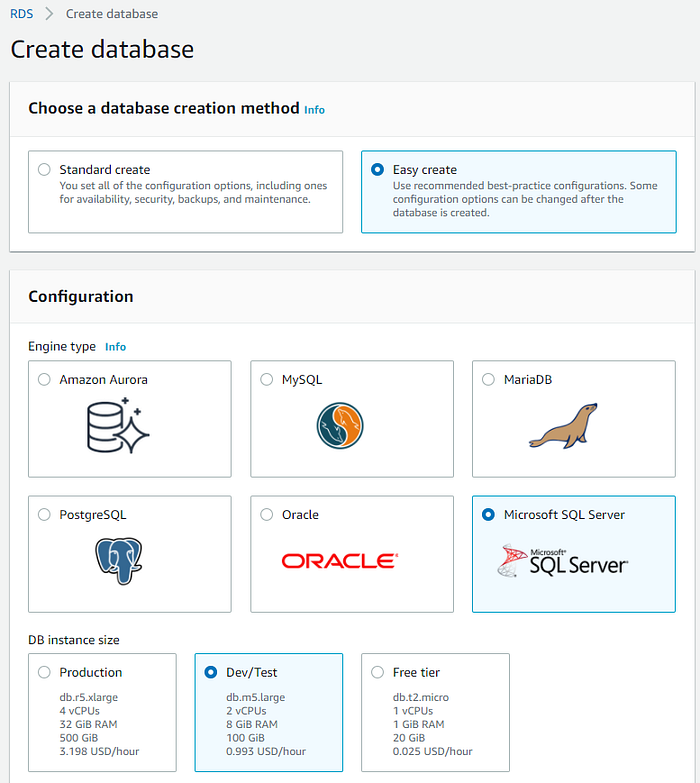Click the MySQL dolphin logo
Image resolution: width=700 pixels, height=783 pixels.
(340, 425)
